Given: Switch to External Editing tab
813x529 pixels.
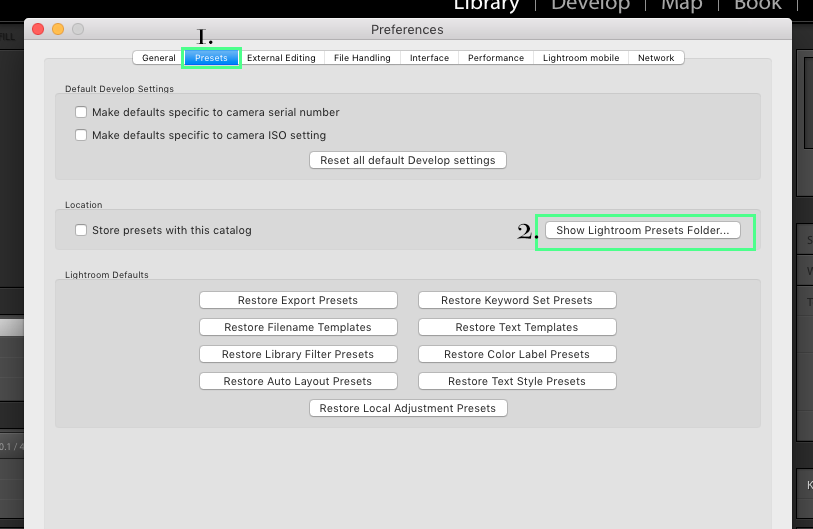Looking at the screenshot, I should click(281, 58).
